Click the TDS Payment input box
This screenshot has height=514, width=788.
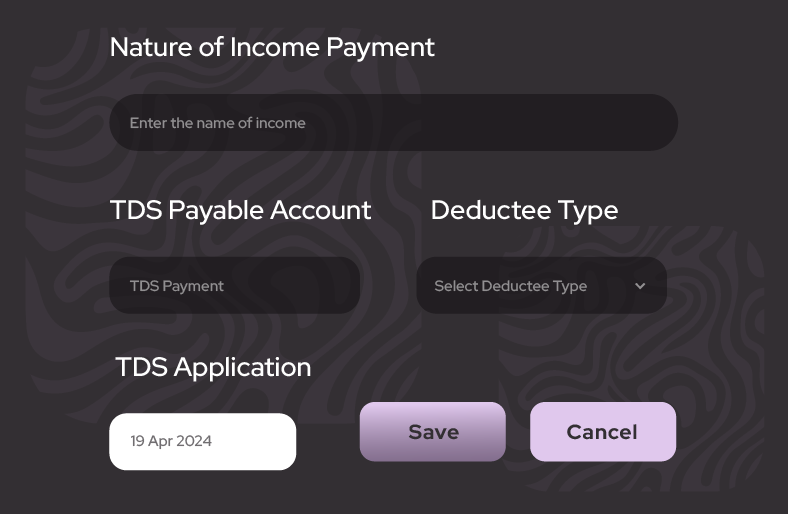[x=234, y=286]
